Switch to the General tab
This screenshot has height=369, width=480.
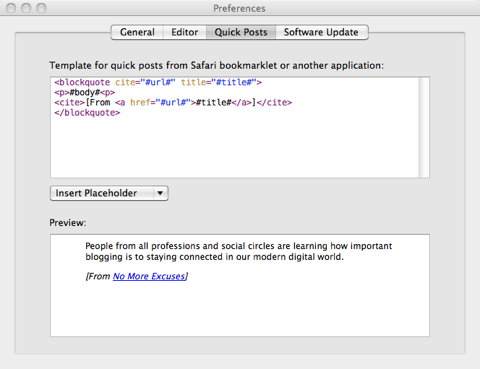[137, 32]
